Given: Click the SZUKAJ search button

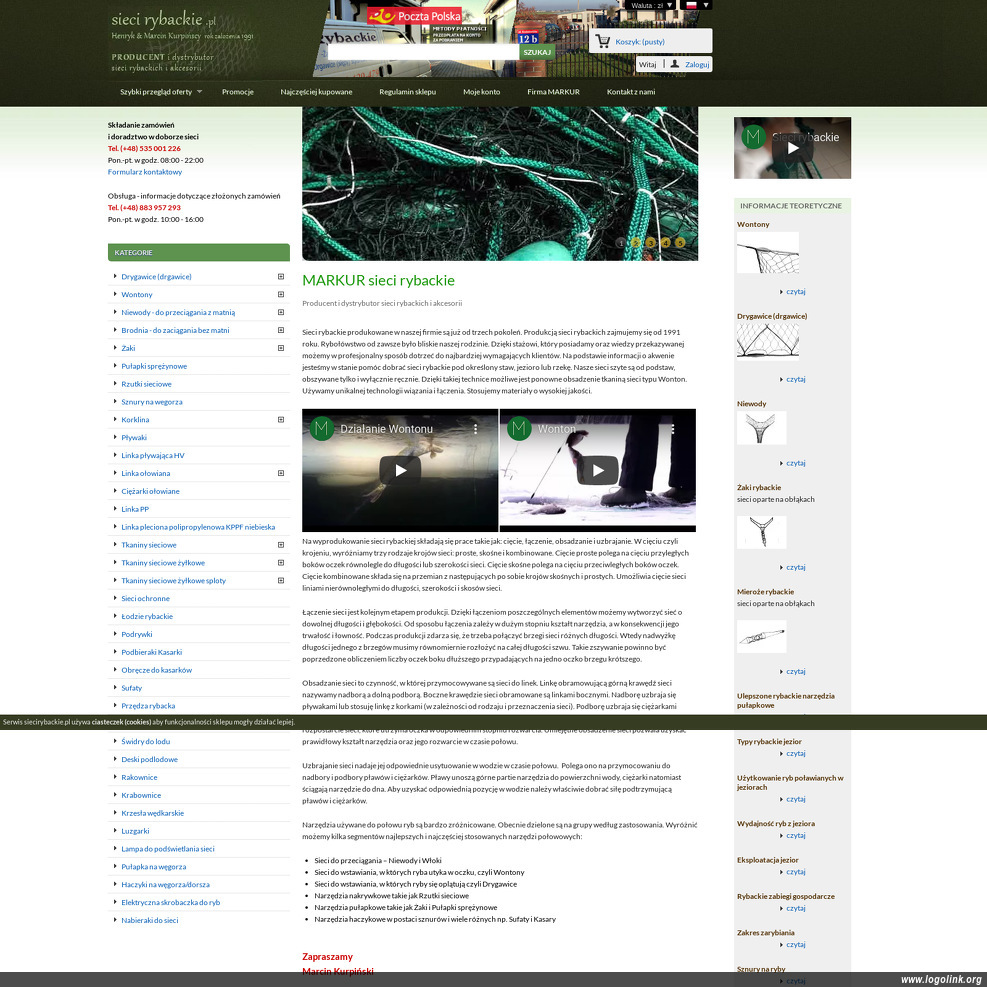Looking at the screenshot, I should (537, 52).
